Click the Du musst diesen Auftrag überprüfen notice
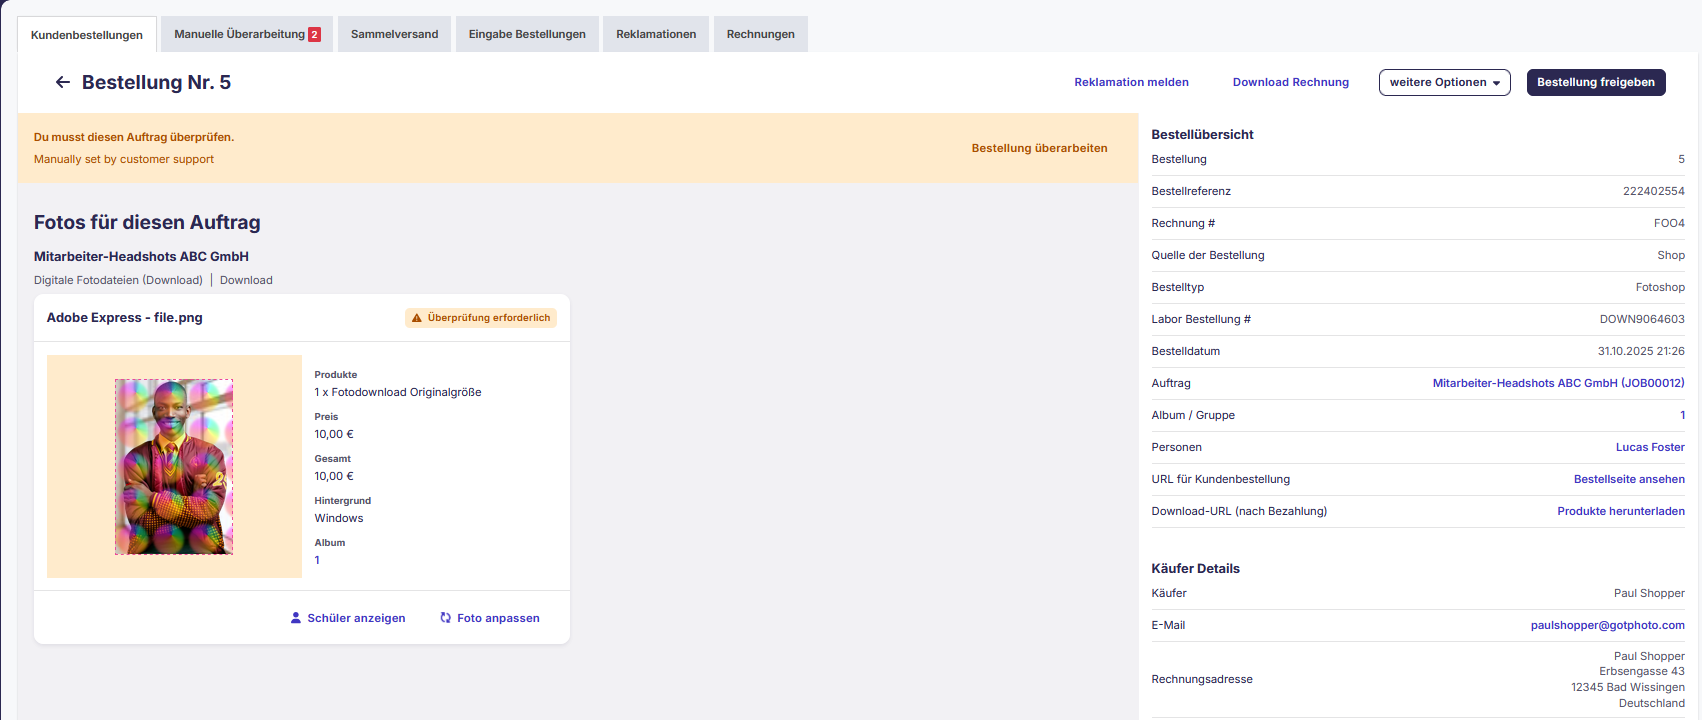1702x720 pixels. click(x=134, y=137)
